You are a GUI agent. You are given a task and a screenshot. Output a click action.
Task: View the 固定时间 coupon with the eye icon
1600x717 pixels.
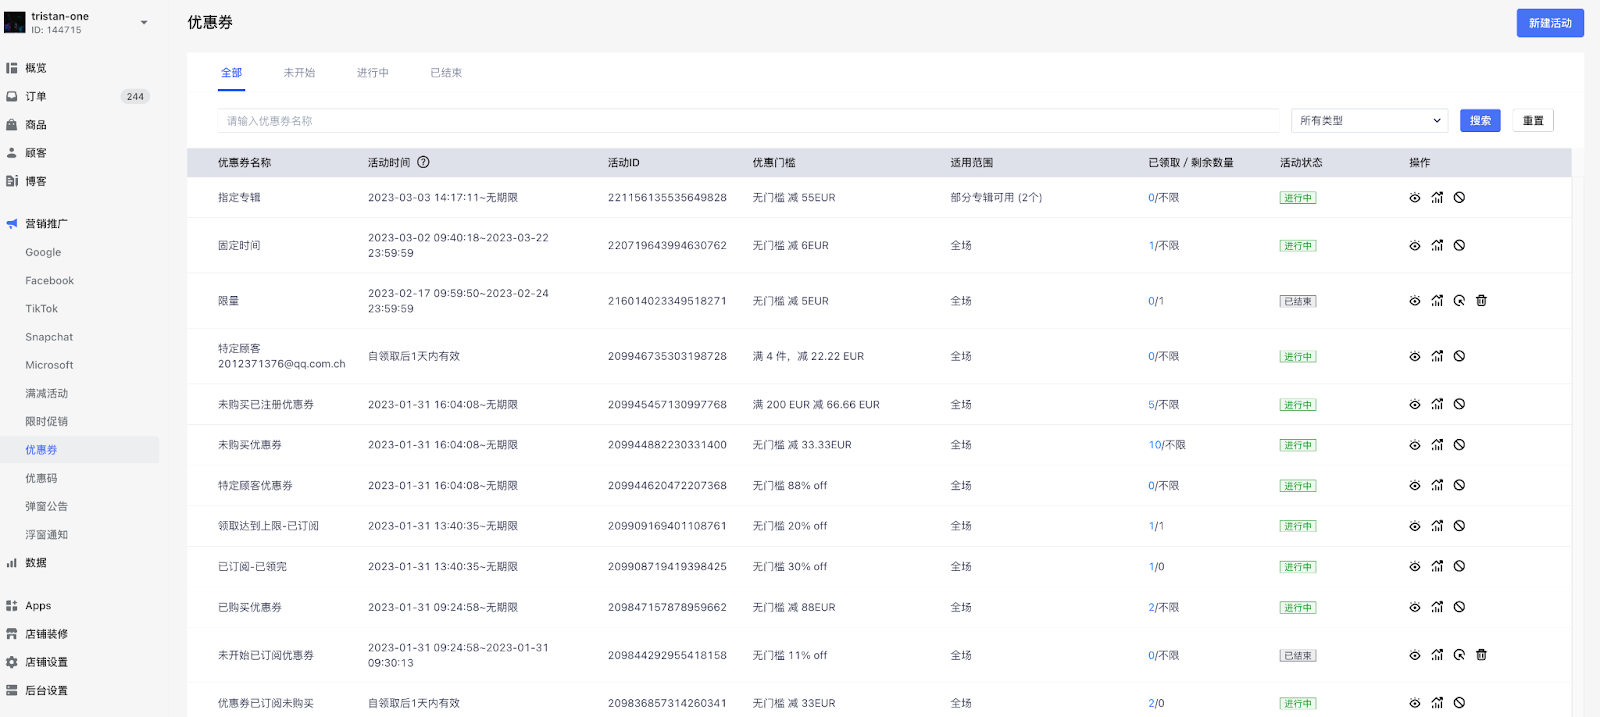pyautogui.click(x=1415, y=246)
